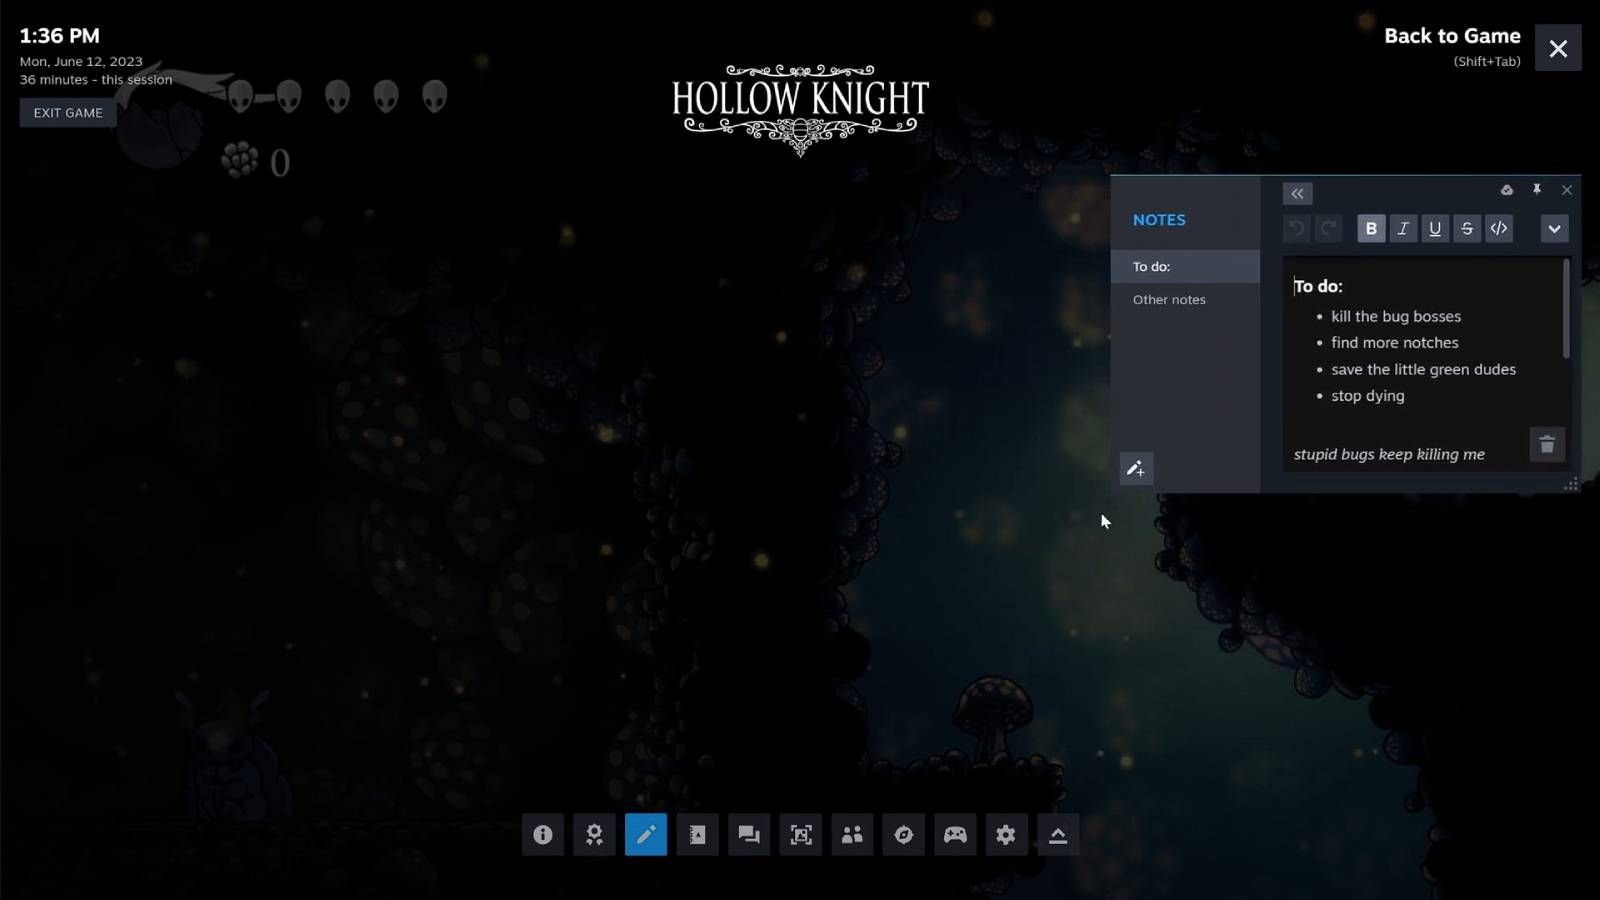Open the screenshots manager icon
This screenshot has width=1600, height=900.
coord(801,834)
